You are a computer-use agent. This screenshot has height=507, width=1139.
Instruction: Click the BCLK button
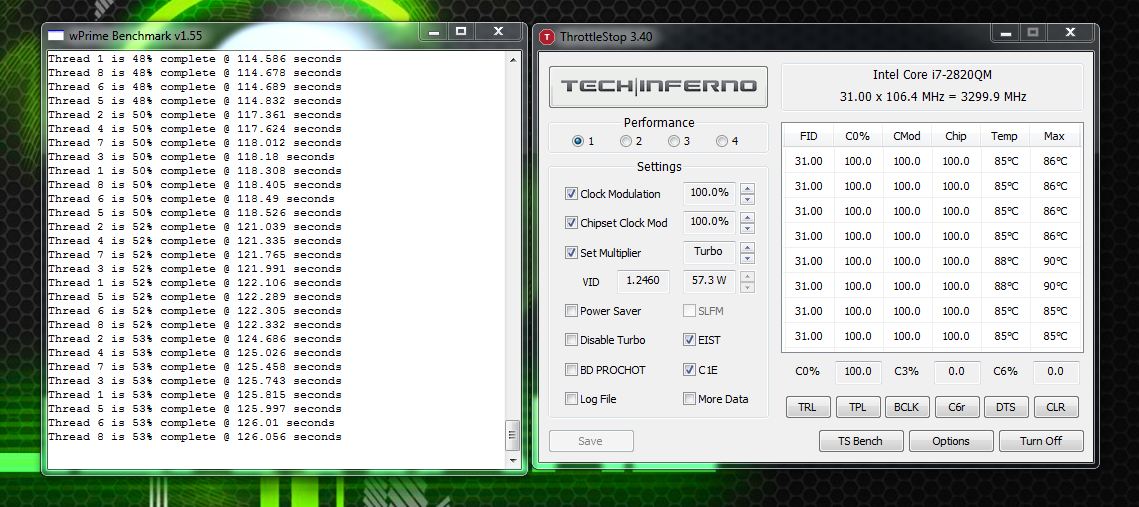[907, 407]
